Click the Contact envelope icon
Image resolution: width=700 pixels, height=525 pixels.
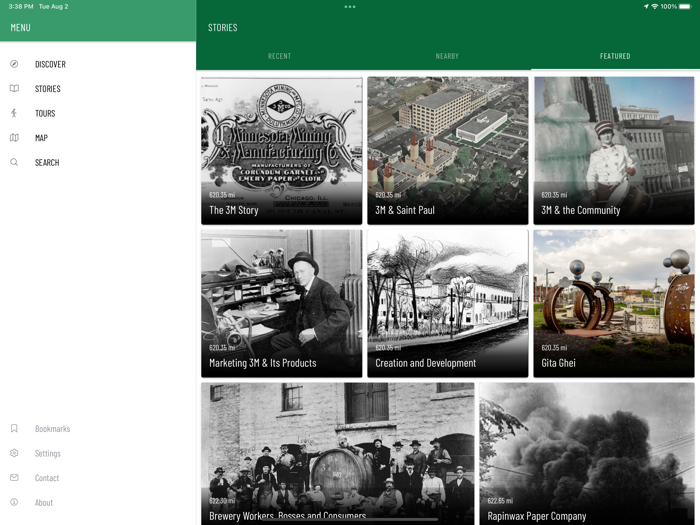pyautogui.click(x=14, y=478)
